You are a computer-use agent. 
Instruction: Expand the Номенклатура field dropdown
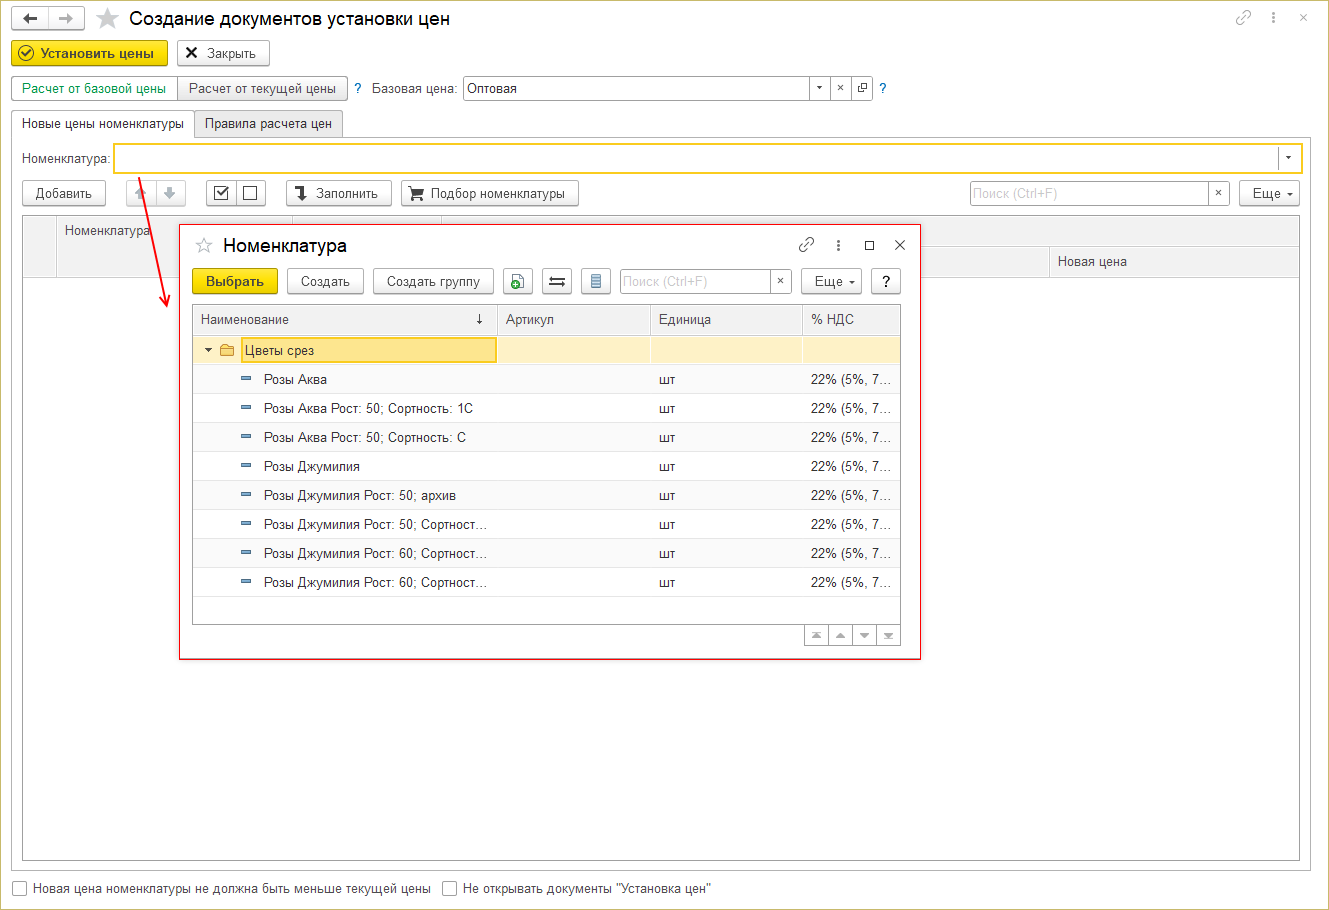pos(1289,158)
